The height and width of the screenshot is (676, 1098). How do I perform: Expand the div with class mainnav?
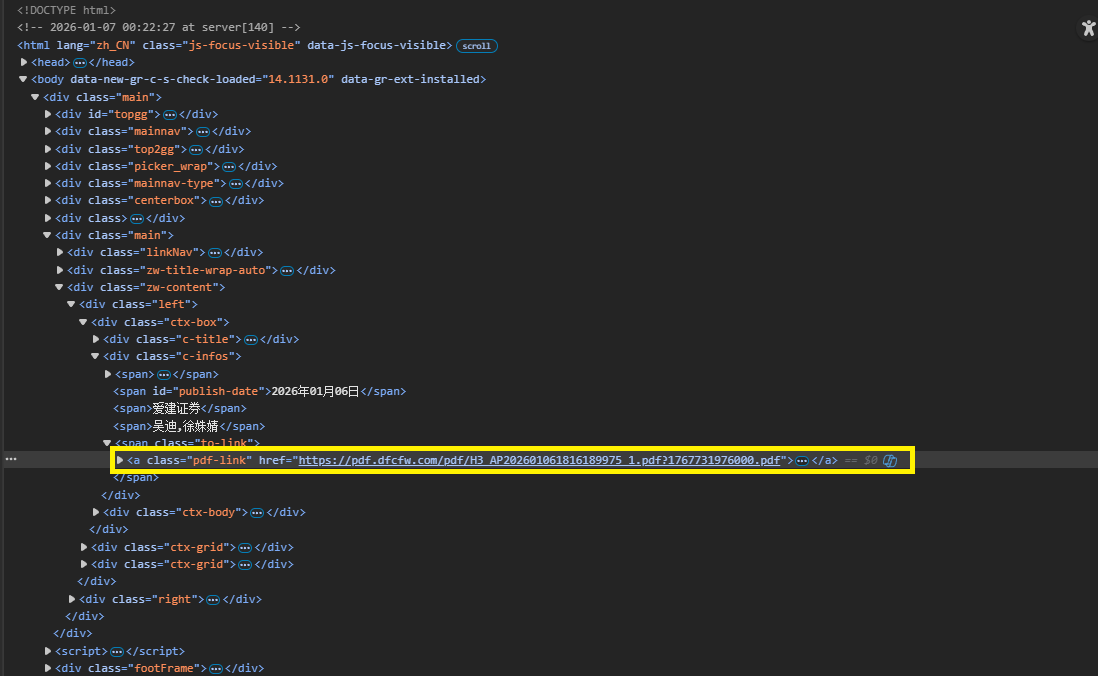[48, 131]
